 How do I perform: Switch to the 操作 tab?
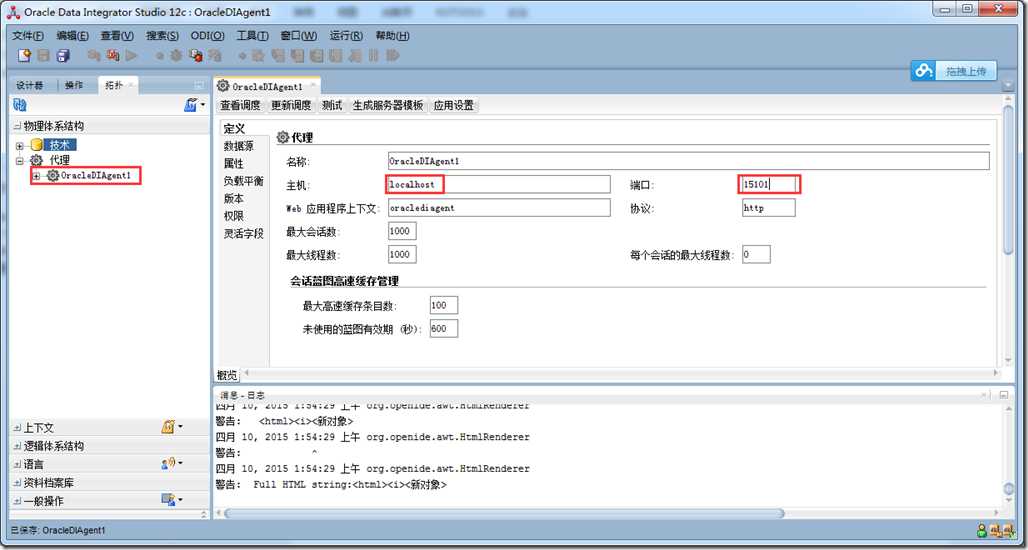(74, 85)
